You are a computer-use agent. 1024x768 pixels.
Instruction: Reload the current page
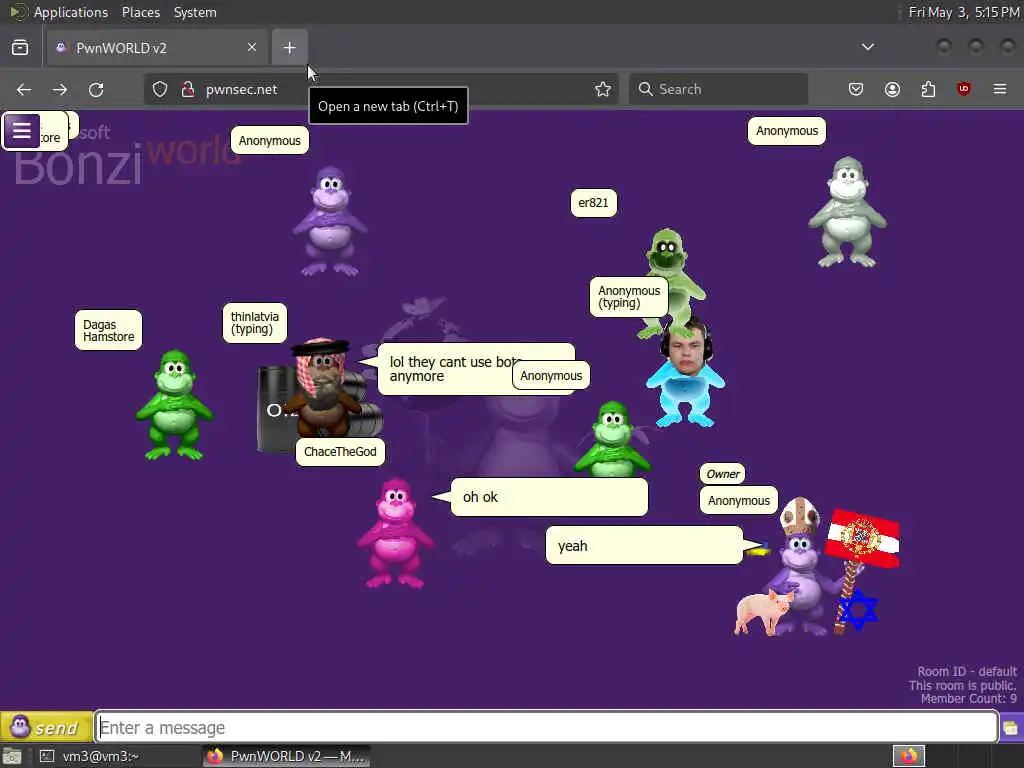96,89
